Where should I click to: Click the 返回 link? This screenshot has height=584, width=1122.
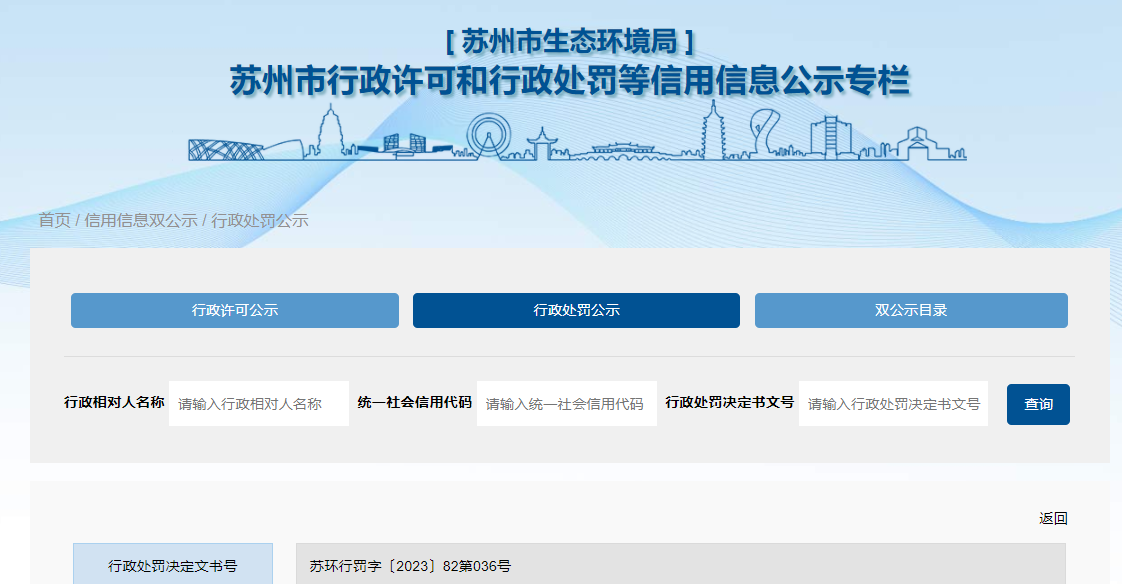[1053, 518]
